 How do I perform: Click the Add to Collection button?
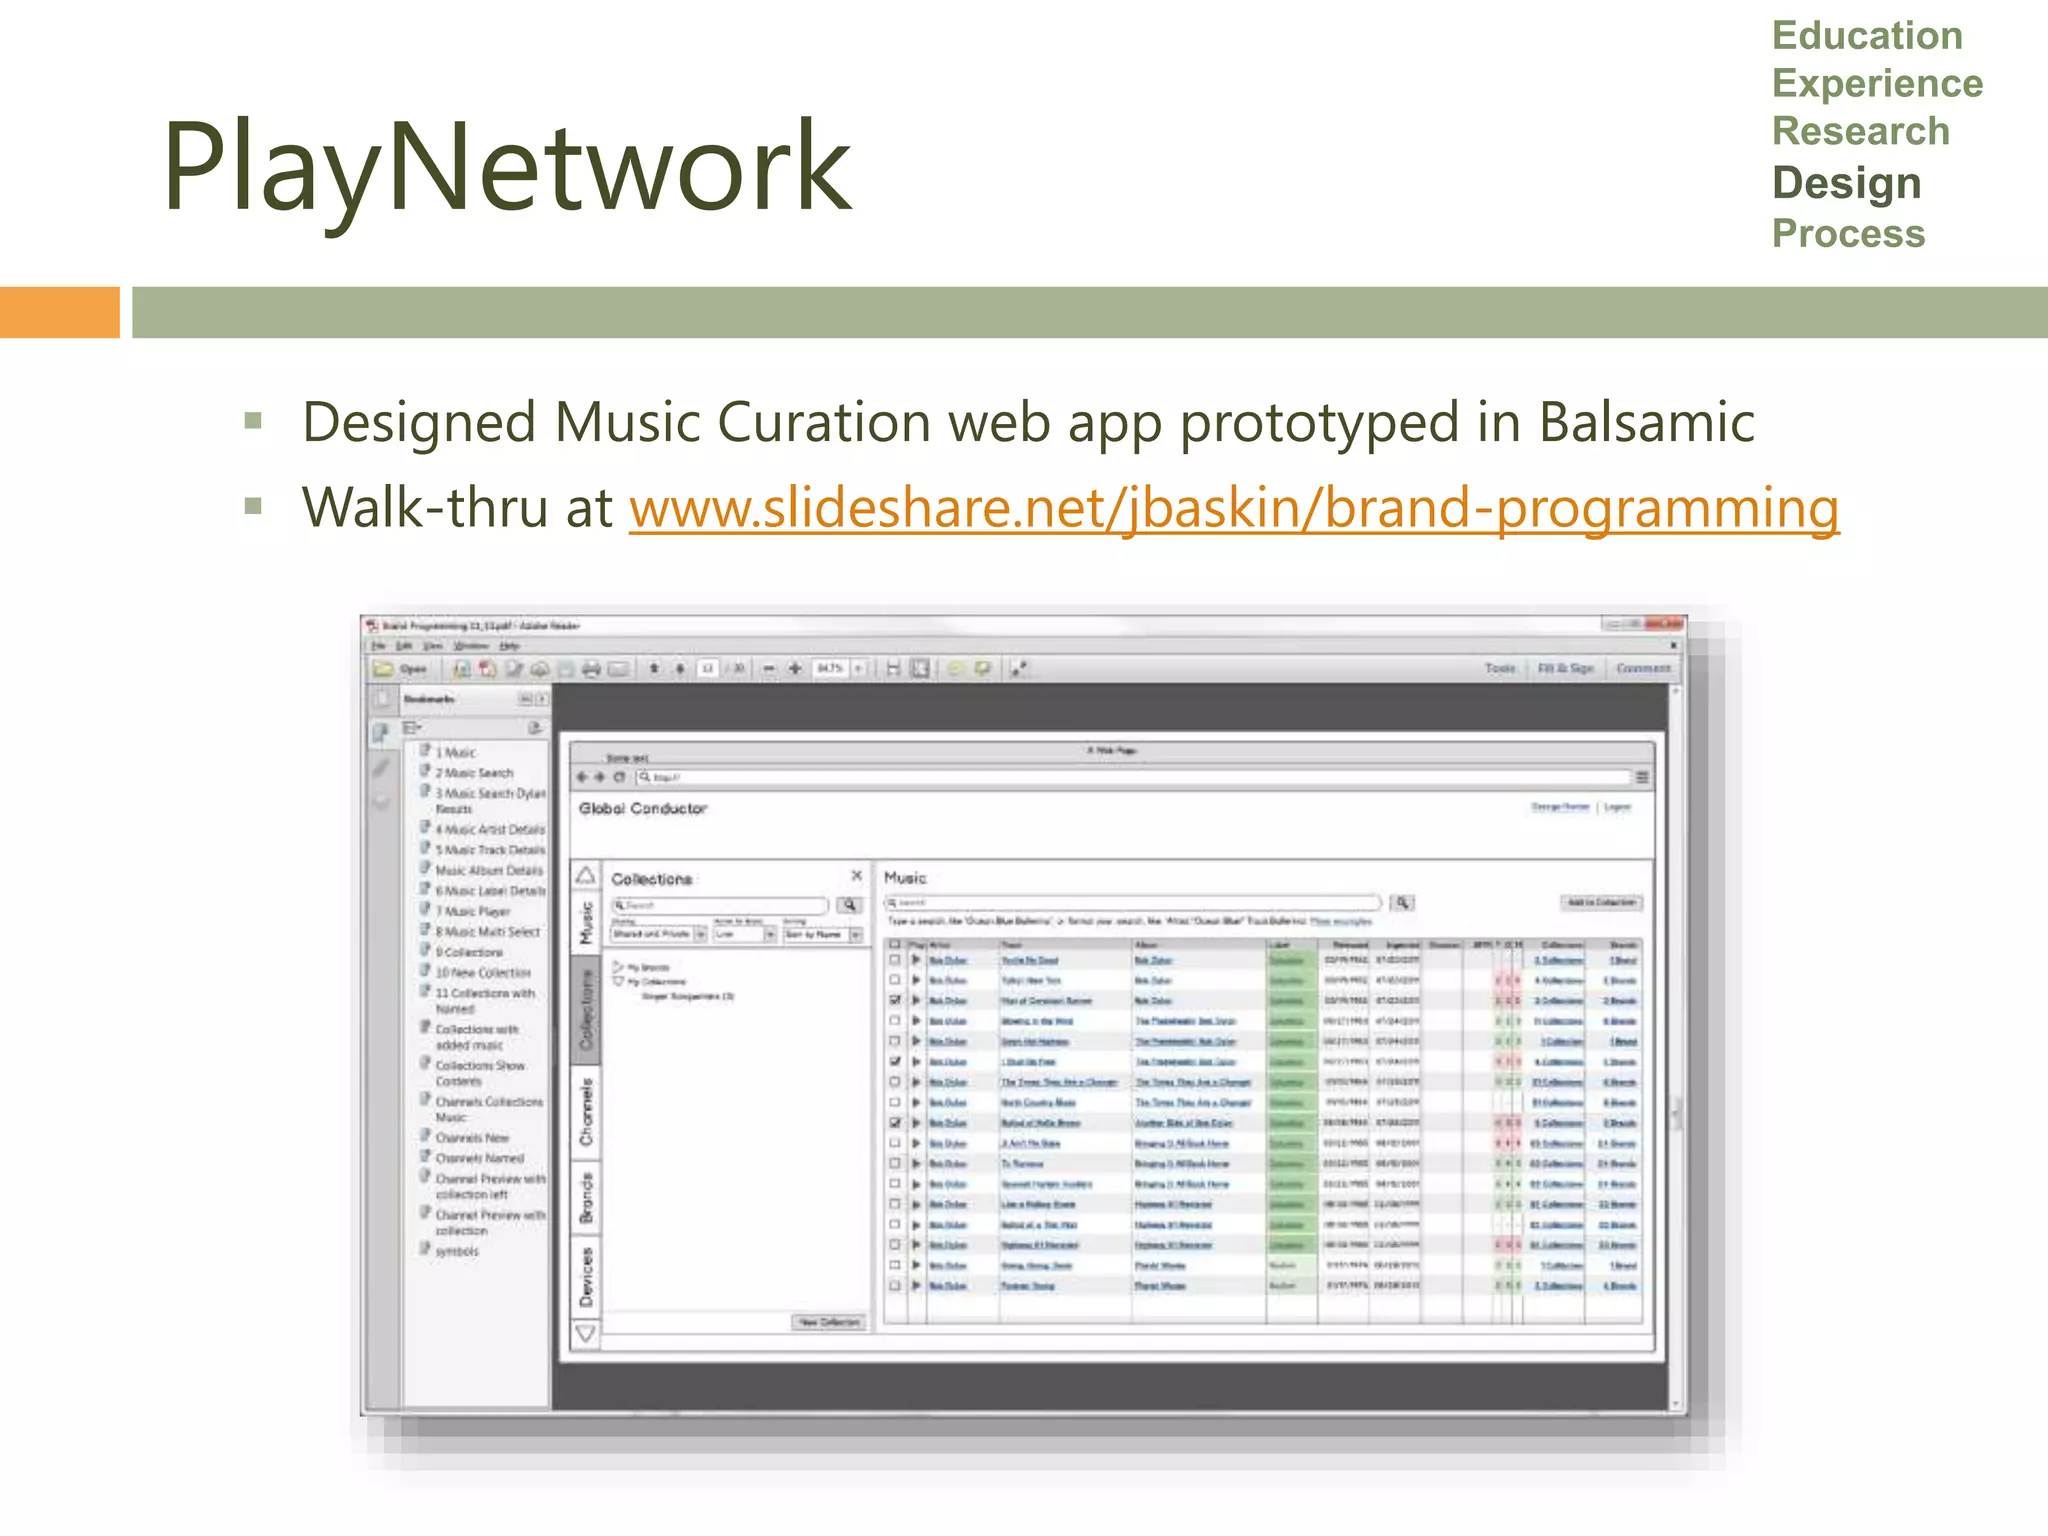pos(1601,902)
